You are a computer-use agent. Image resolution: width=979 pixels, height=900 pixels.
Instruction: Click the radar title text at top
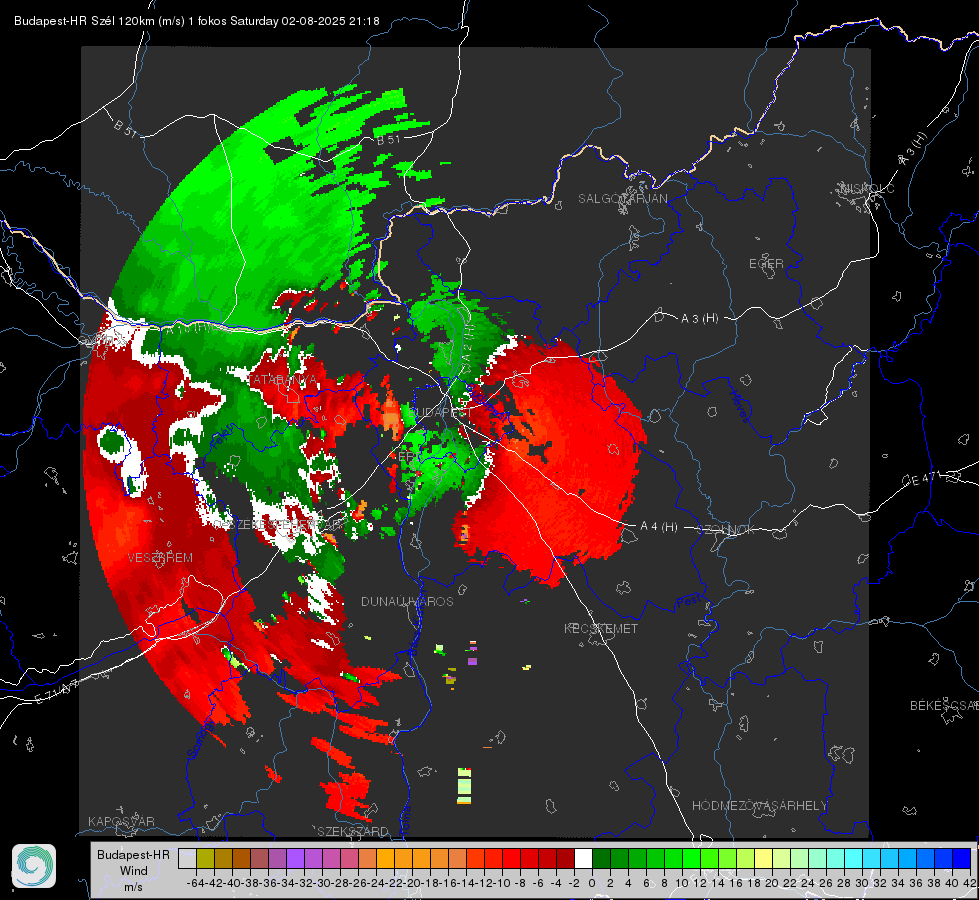click(x=197, y=21)
